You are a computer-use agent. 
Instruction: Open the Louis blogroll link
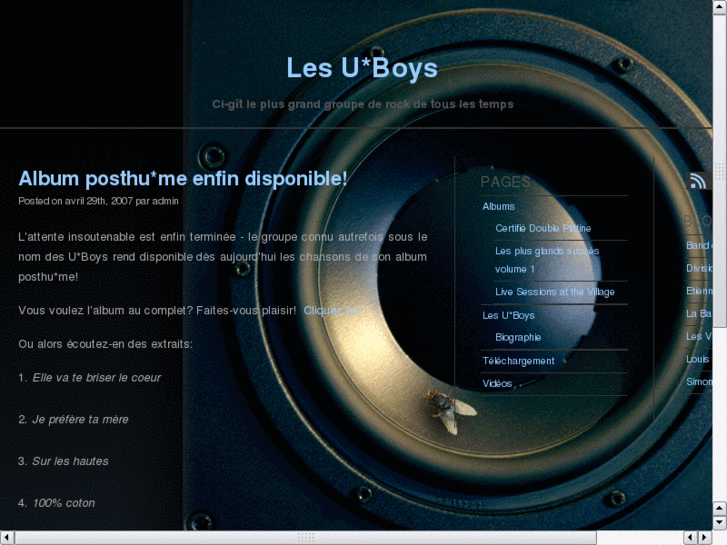coord(698,359)
